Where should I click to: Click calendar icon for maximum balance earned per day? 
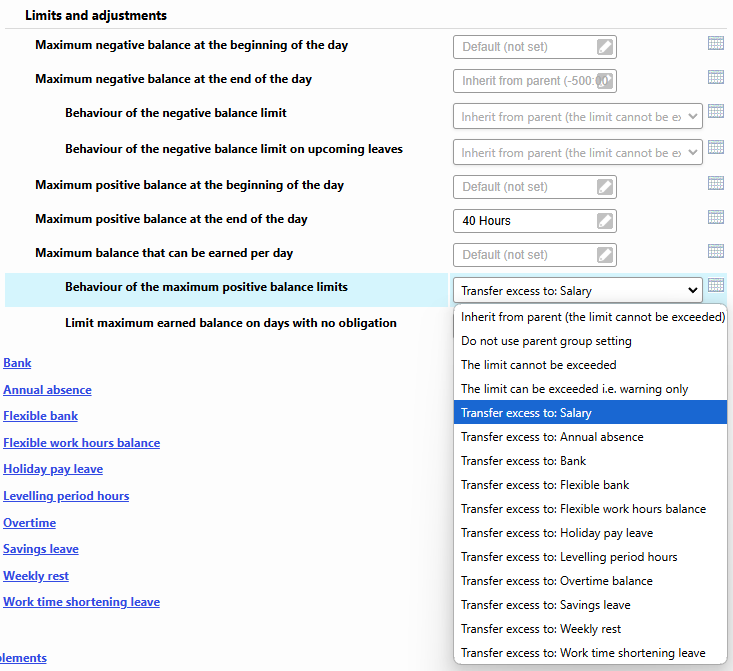[716, 251]
